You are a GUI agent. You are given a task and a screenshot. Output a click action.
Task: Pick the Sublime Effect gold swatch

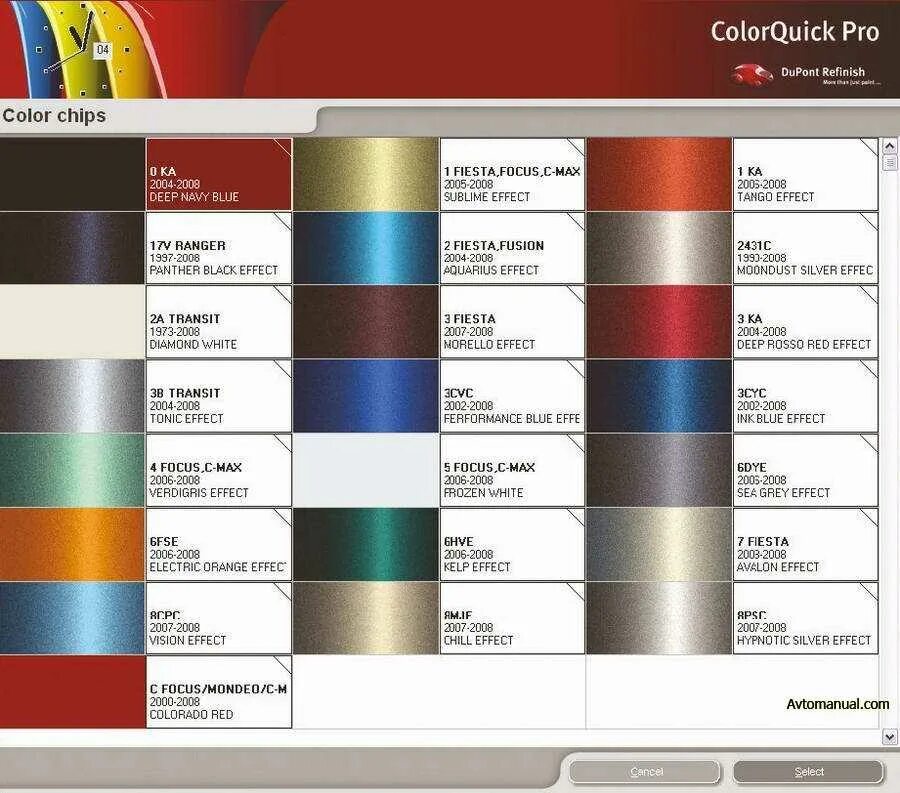(x=366, y=174)
